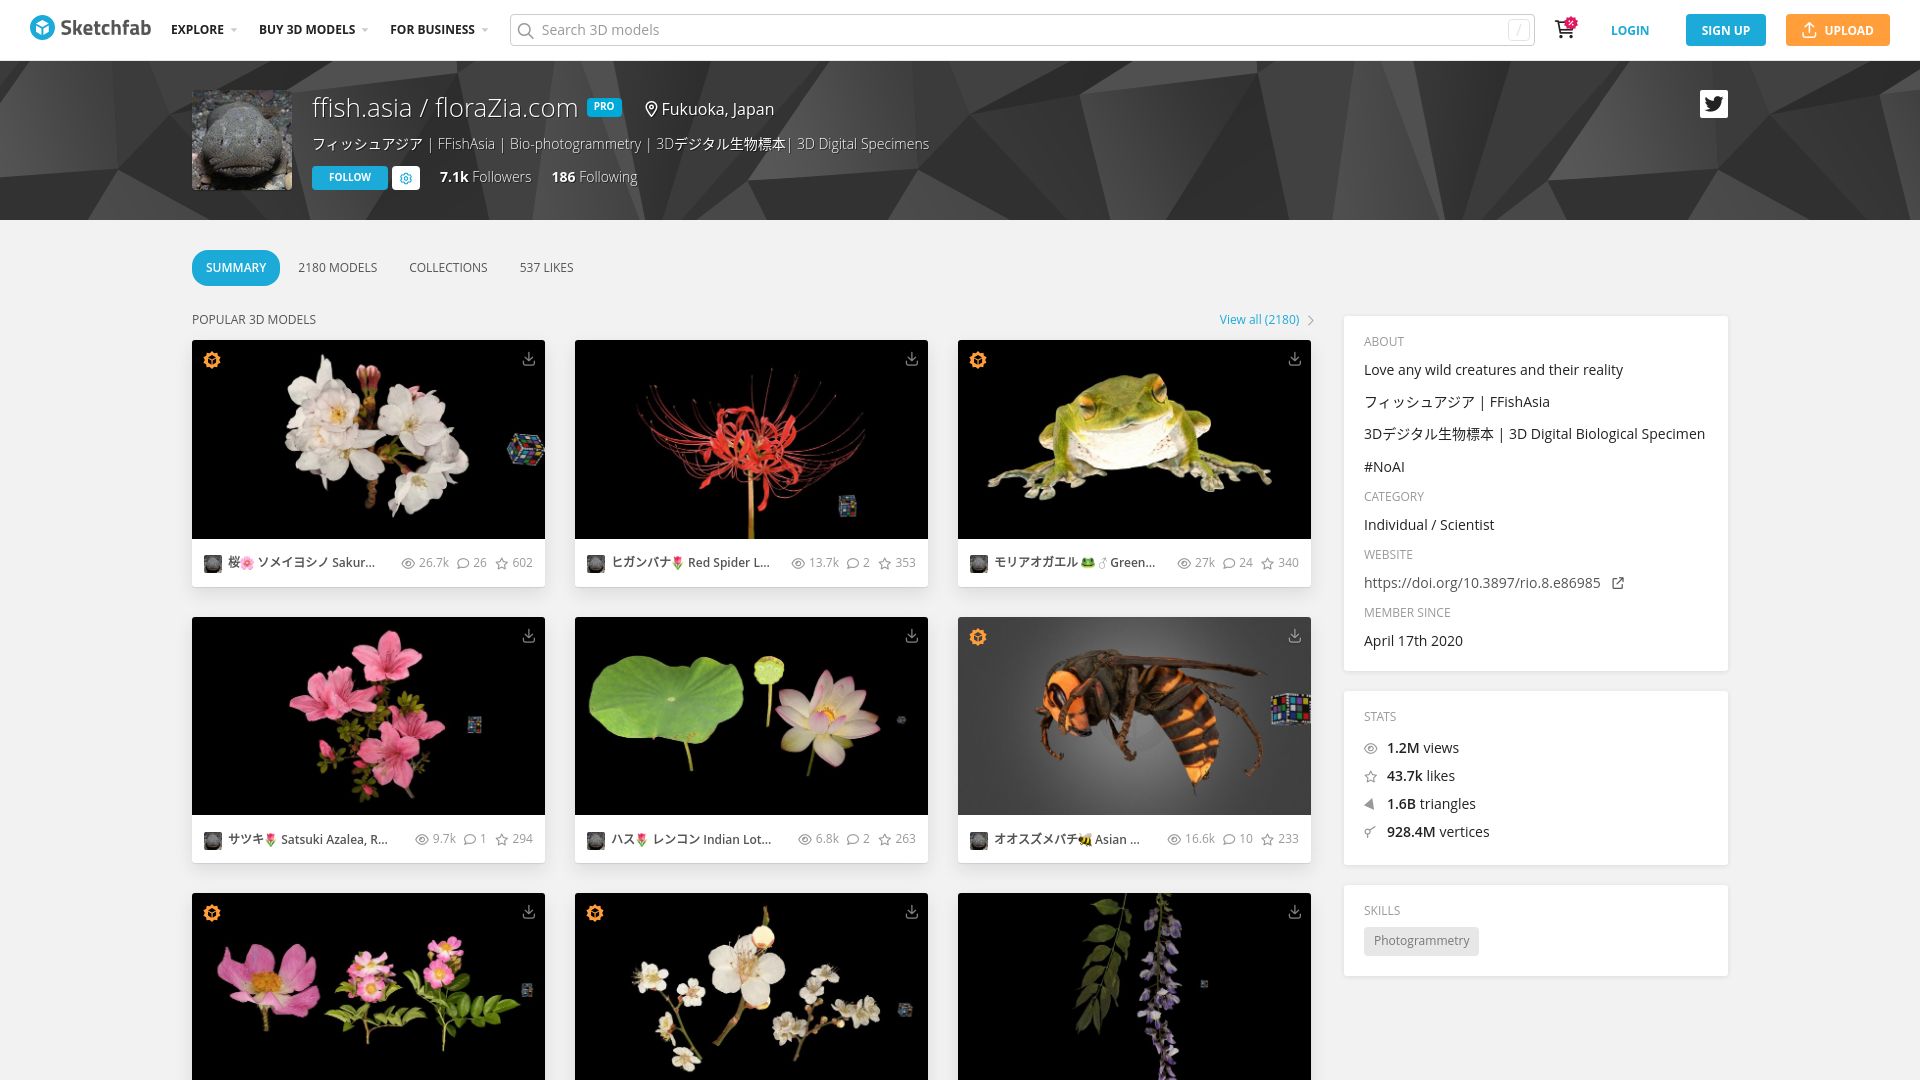Click the profile avatar photo

click(x=242, y=140)
